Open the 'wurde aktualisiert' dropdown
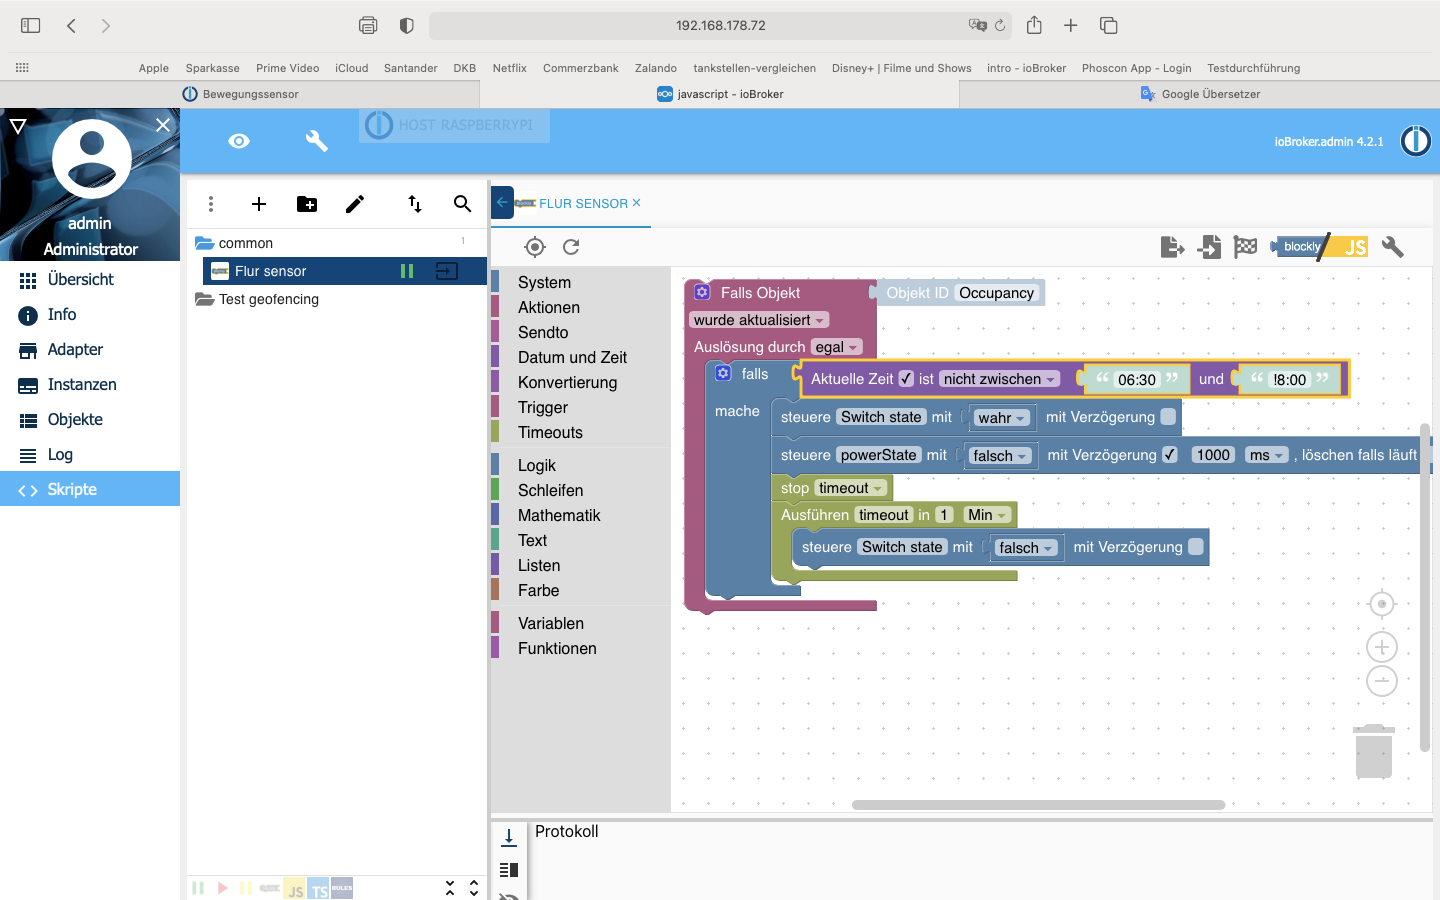The width and height of the screenshot is (1440, 900). pos(759,320)
